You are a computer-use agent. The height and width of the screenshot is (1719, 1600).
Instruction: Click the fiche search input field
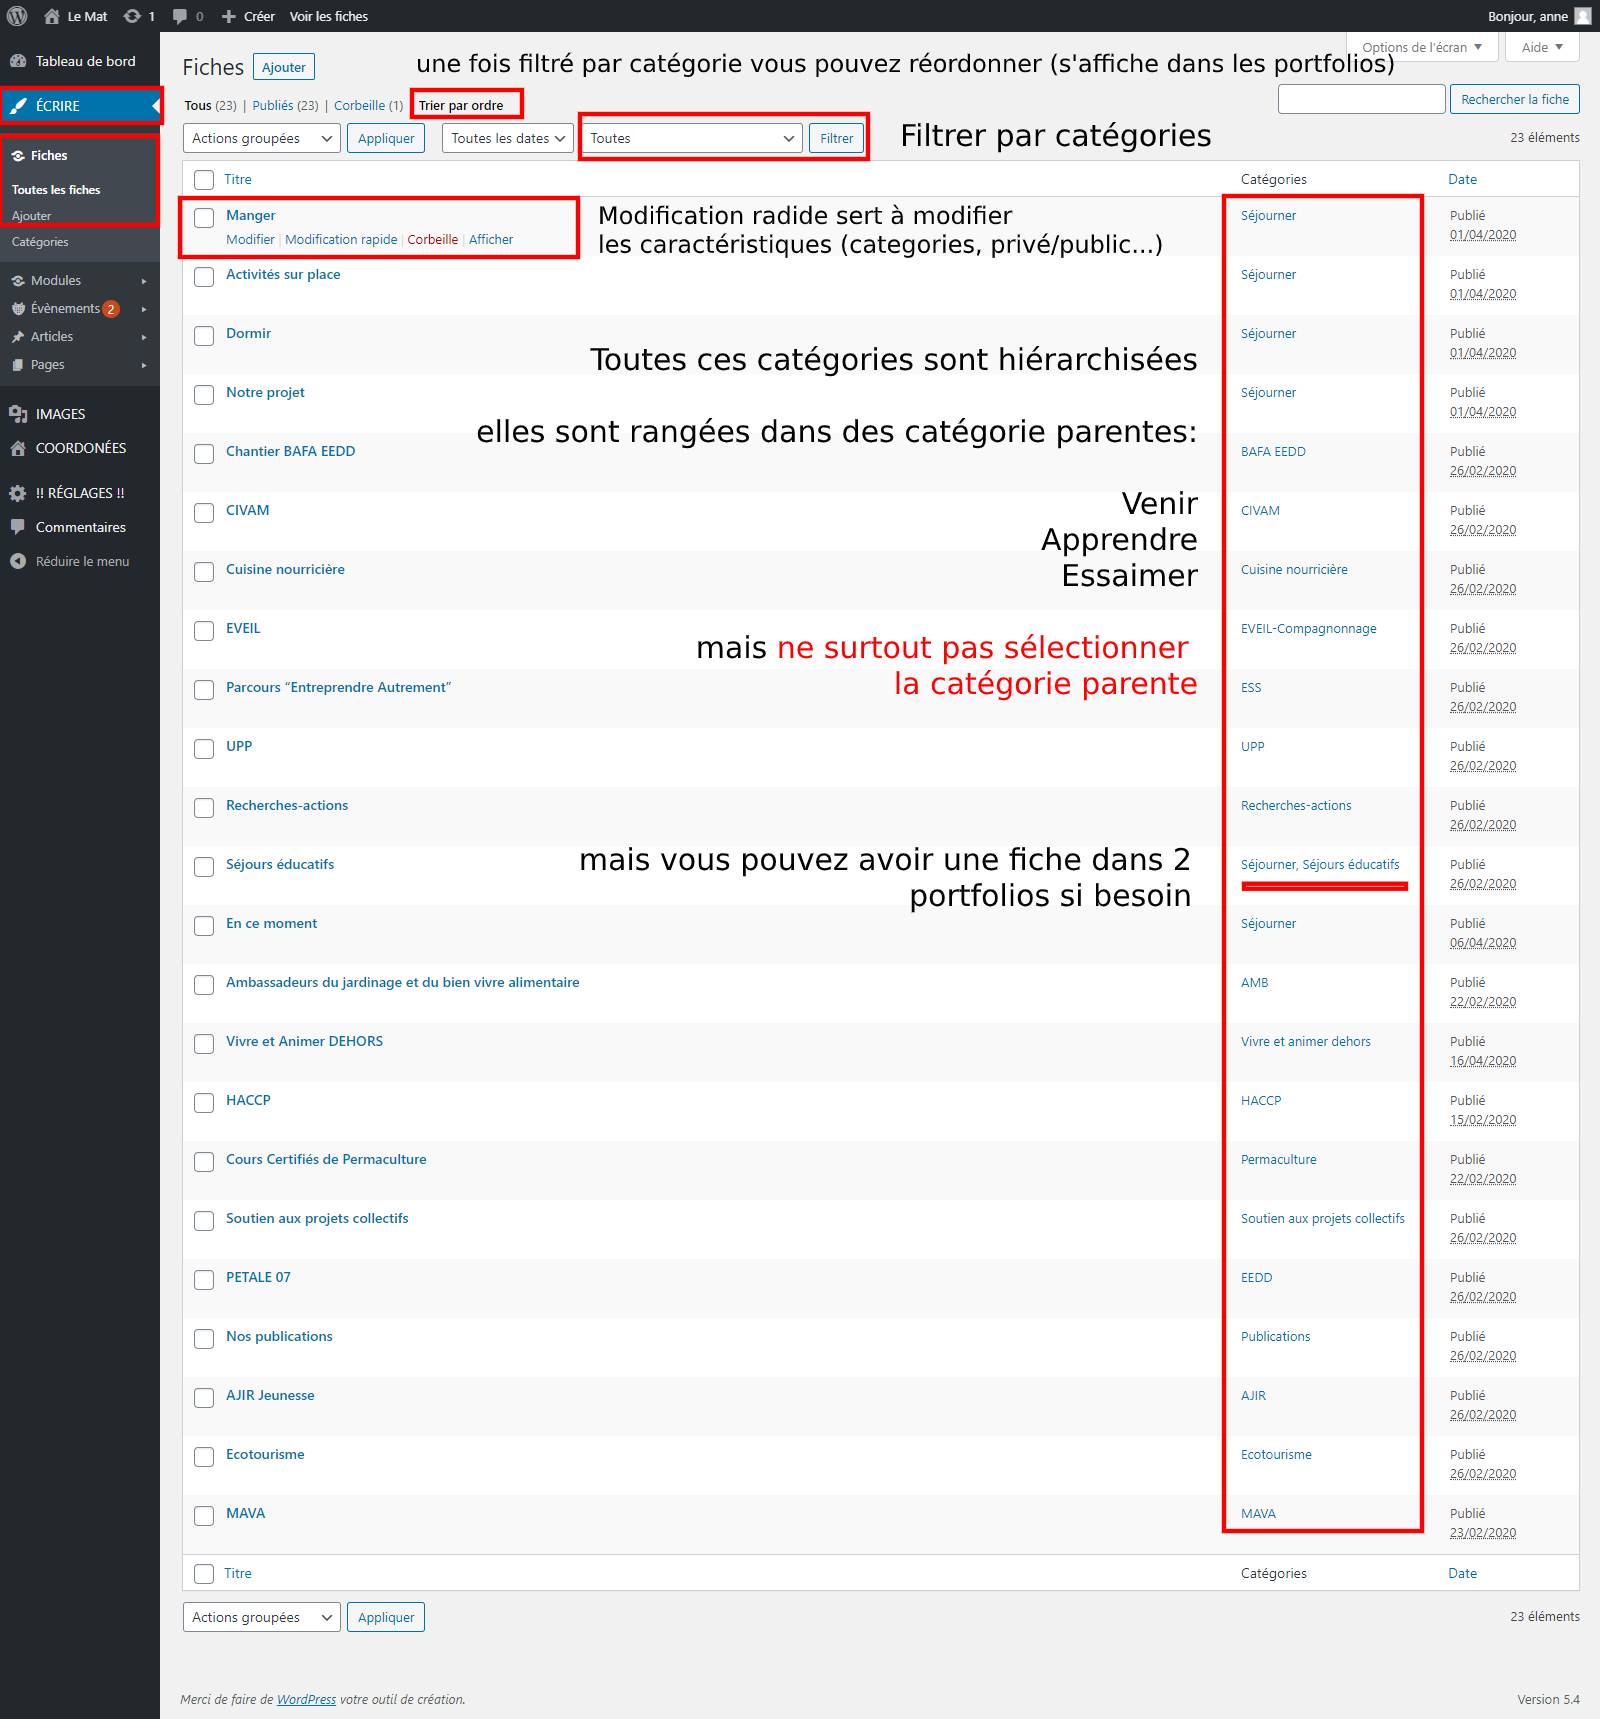1362,99
